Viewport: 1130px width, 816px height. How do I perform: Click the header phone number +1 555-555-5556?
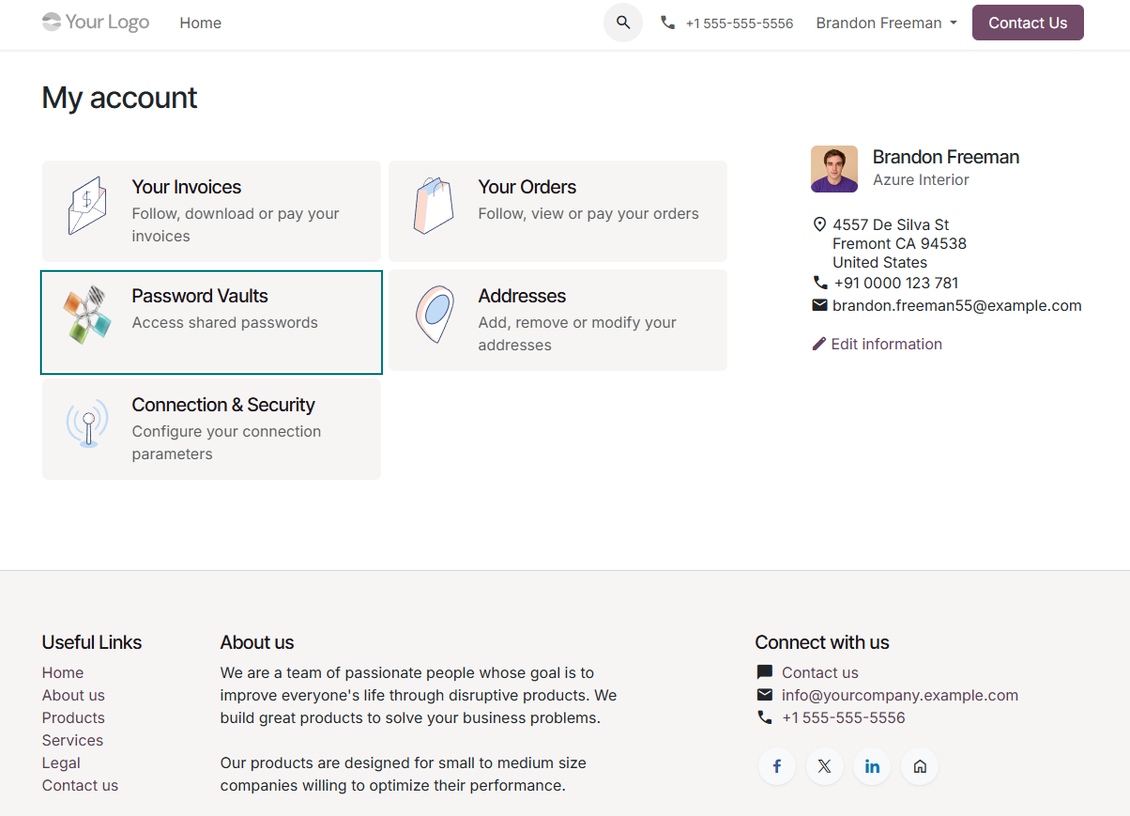click(x=739, y=23)
